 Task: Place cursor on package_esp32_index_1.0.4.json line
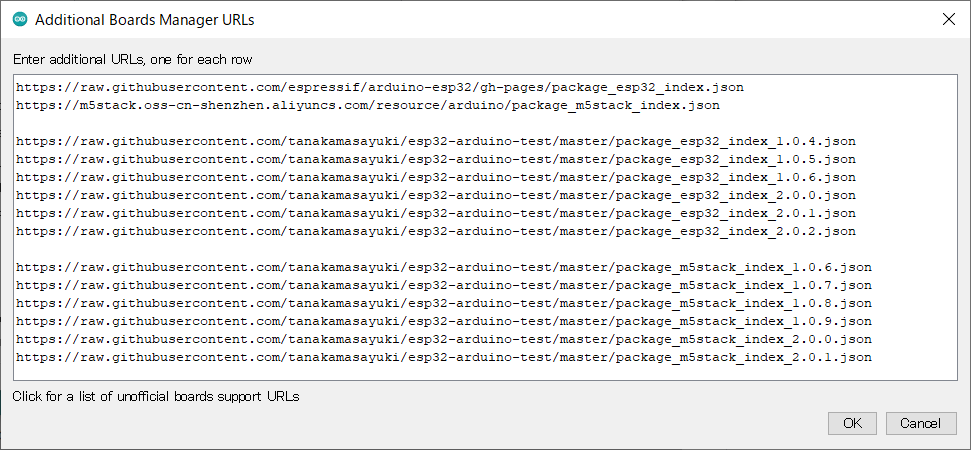coord(436,142)
